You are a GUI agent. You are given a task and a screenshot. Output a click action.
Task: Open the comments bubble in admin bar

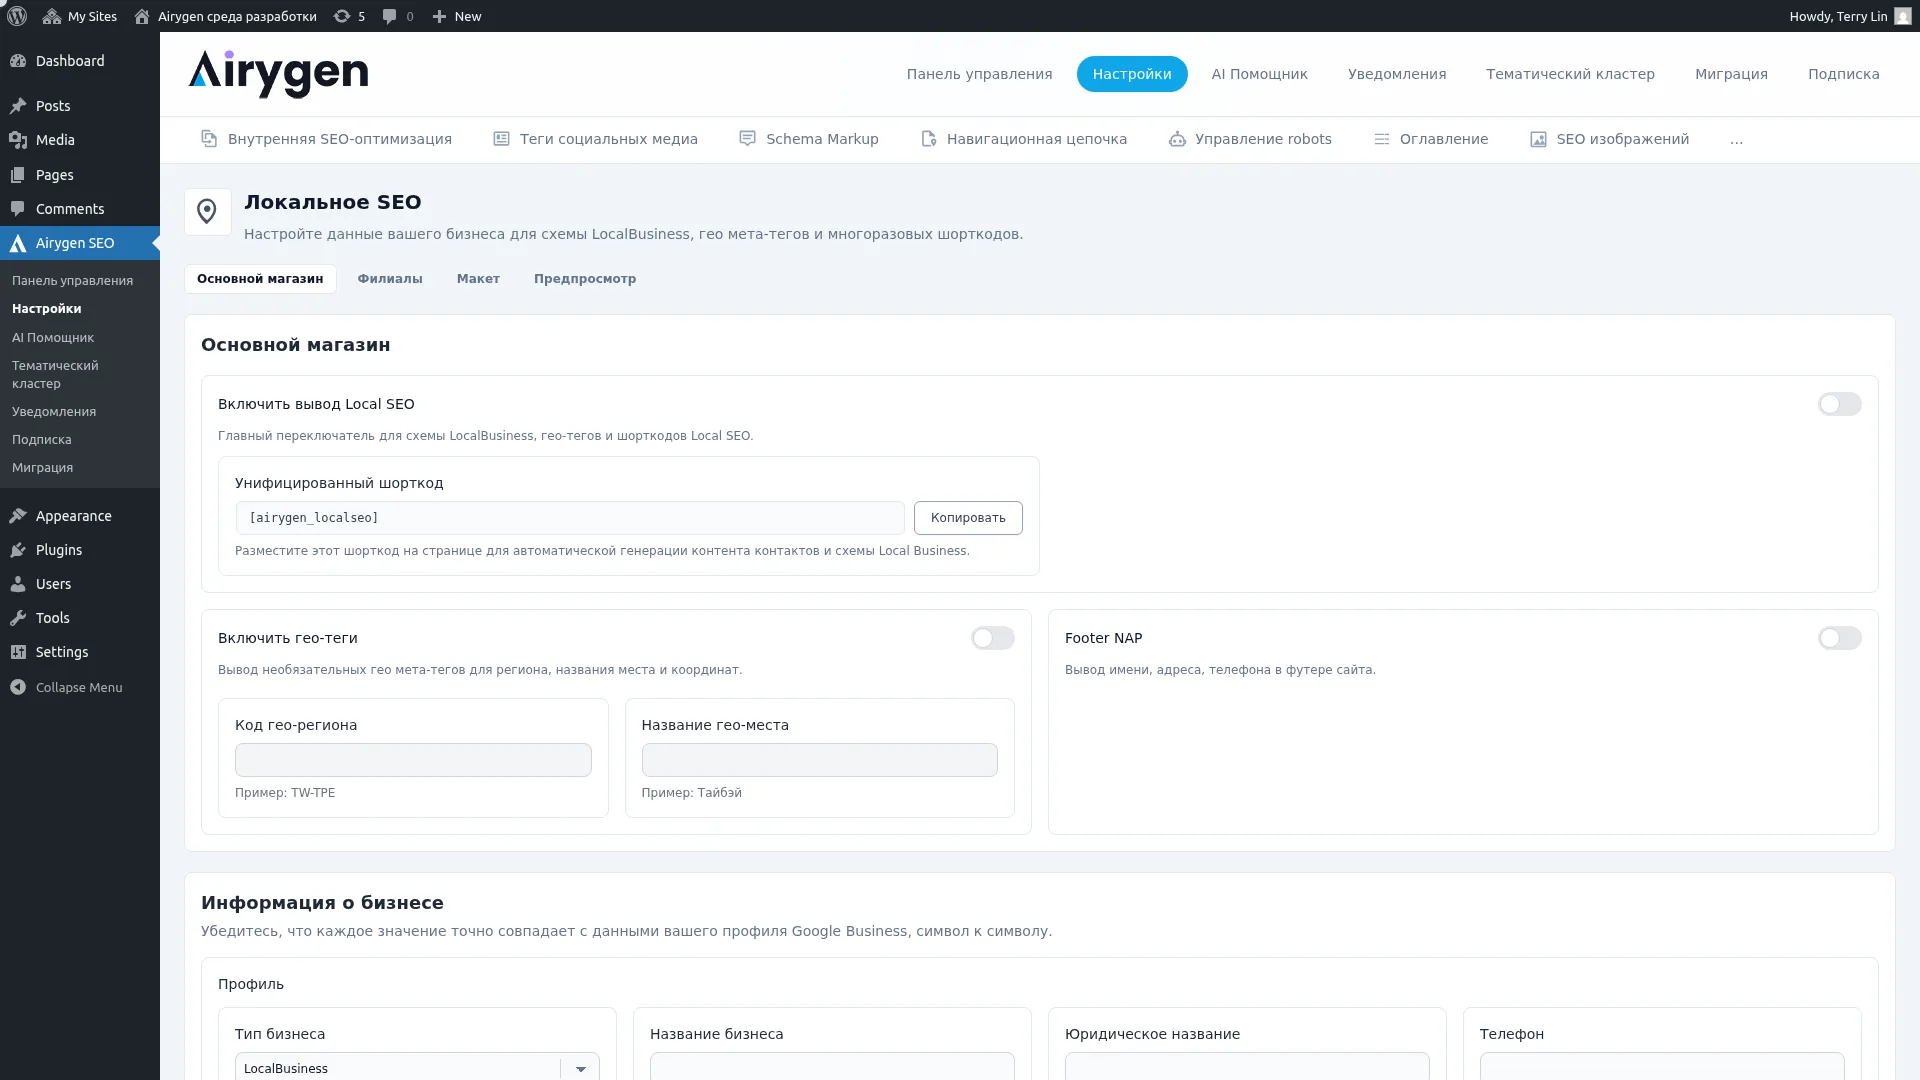pyautogui.click(x=398, y=16)
